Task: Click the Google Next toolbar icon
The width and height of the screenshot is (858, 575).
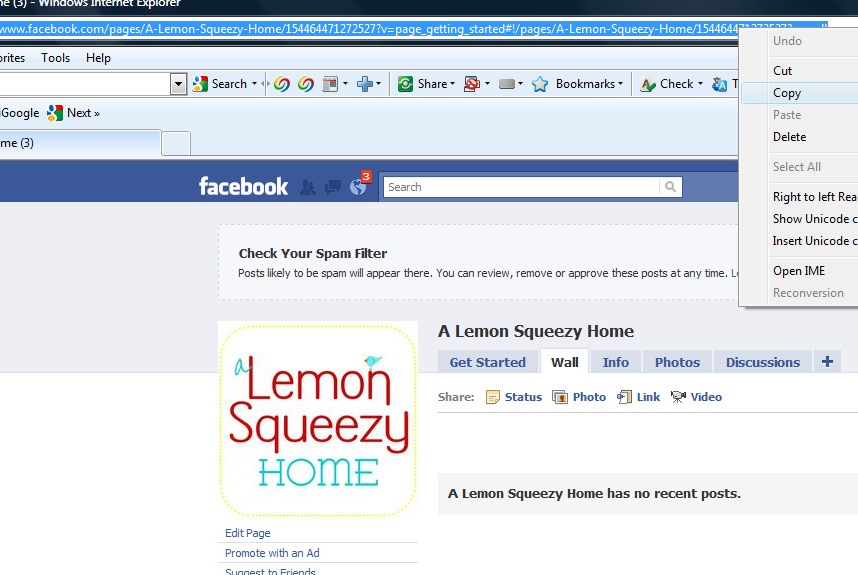Action: (x=55, y=113)
